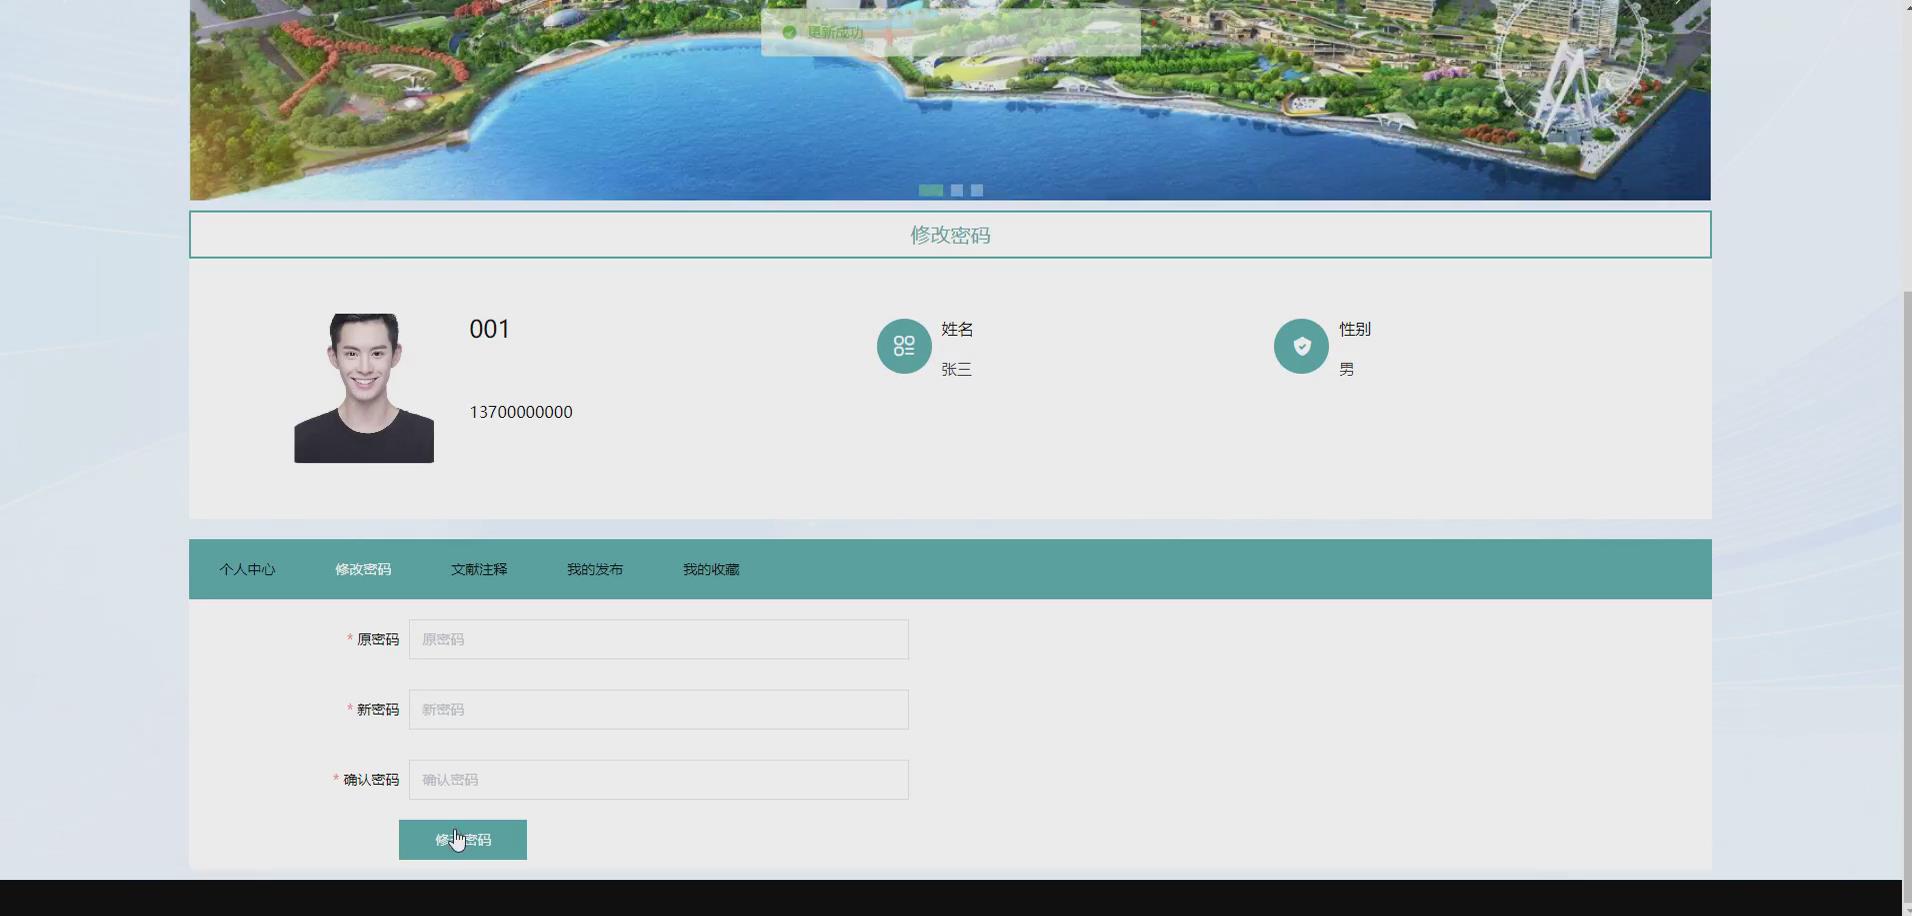Open the 我的收藏 tab
The height and width of the screenshot is (916, 1912).
711,569
